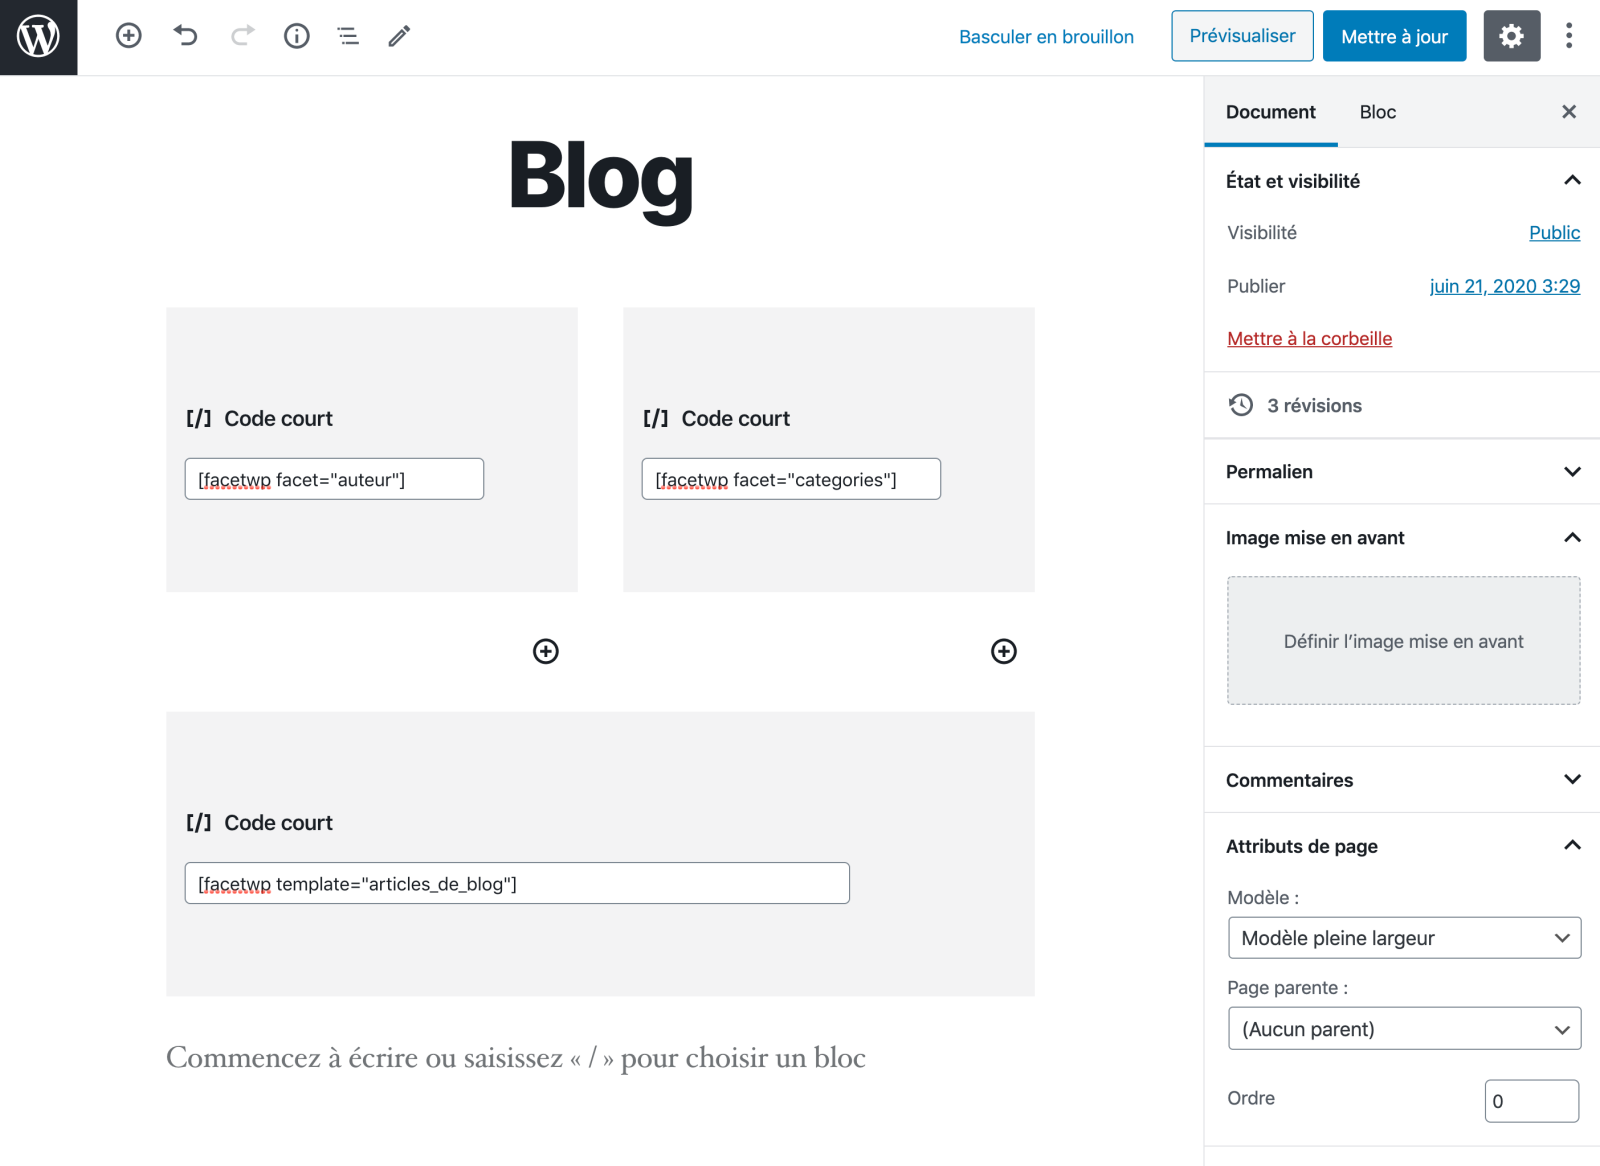Switch the post to draft via Basculer en brouillon
This screenshot has width=1600, height=1166.
pyautogui.click(x=1046, y=36)
